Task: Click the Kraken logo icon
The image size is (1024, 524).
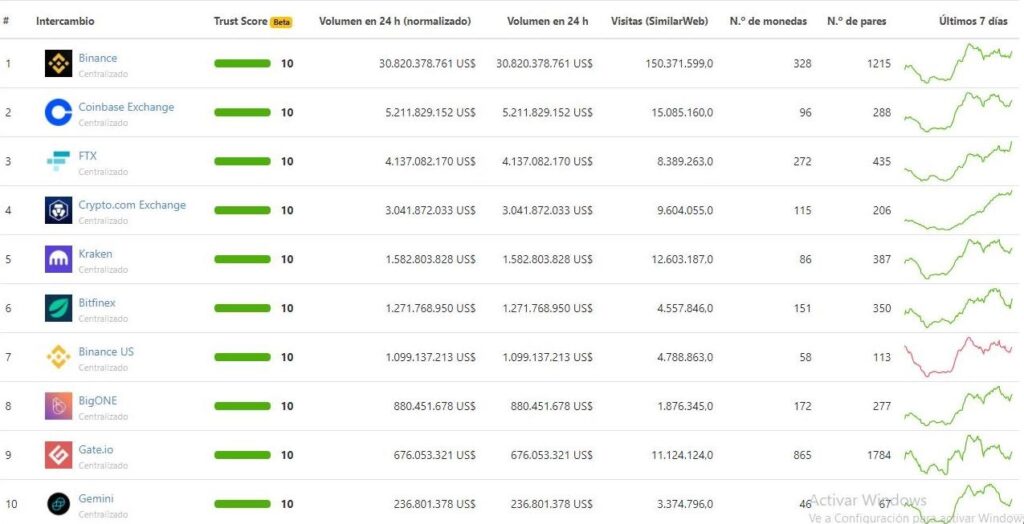Action: tap(58, 259)
